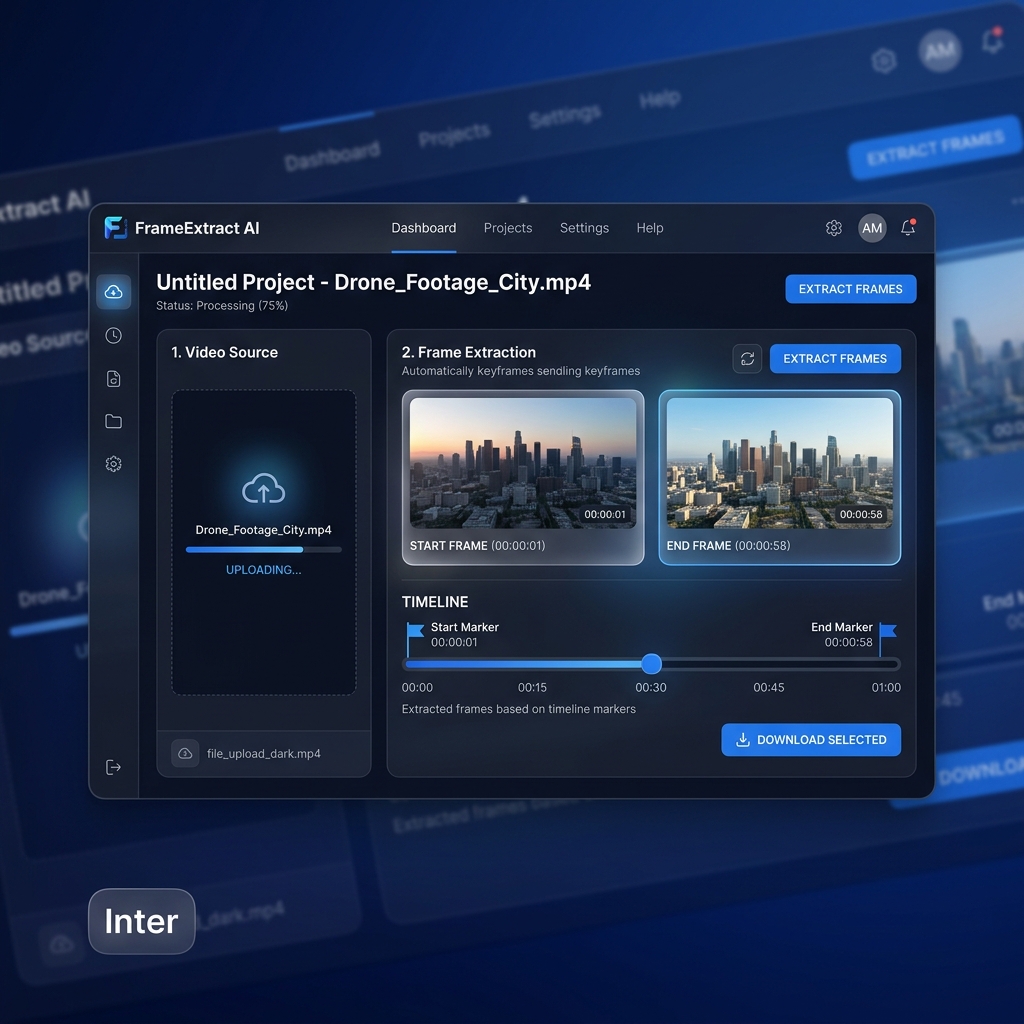Open the AM user avatar
The image size is (1024, 1024).
pyautogui.click(x=872, y=228)
